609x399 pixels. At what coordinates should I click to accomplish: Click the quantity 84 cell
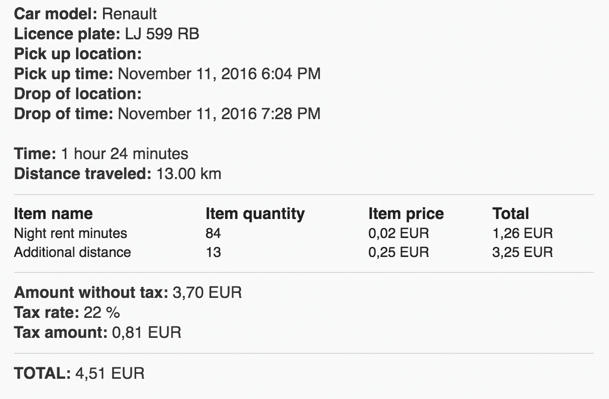click(213, 233)
